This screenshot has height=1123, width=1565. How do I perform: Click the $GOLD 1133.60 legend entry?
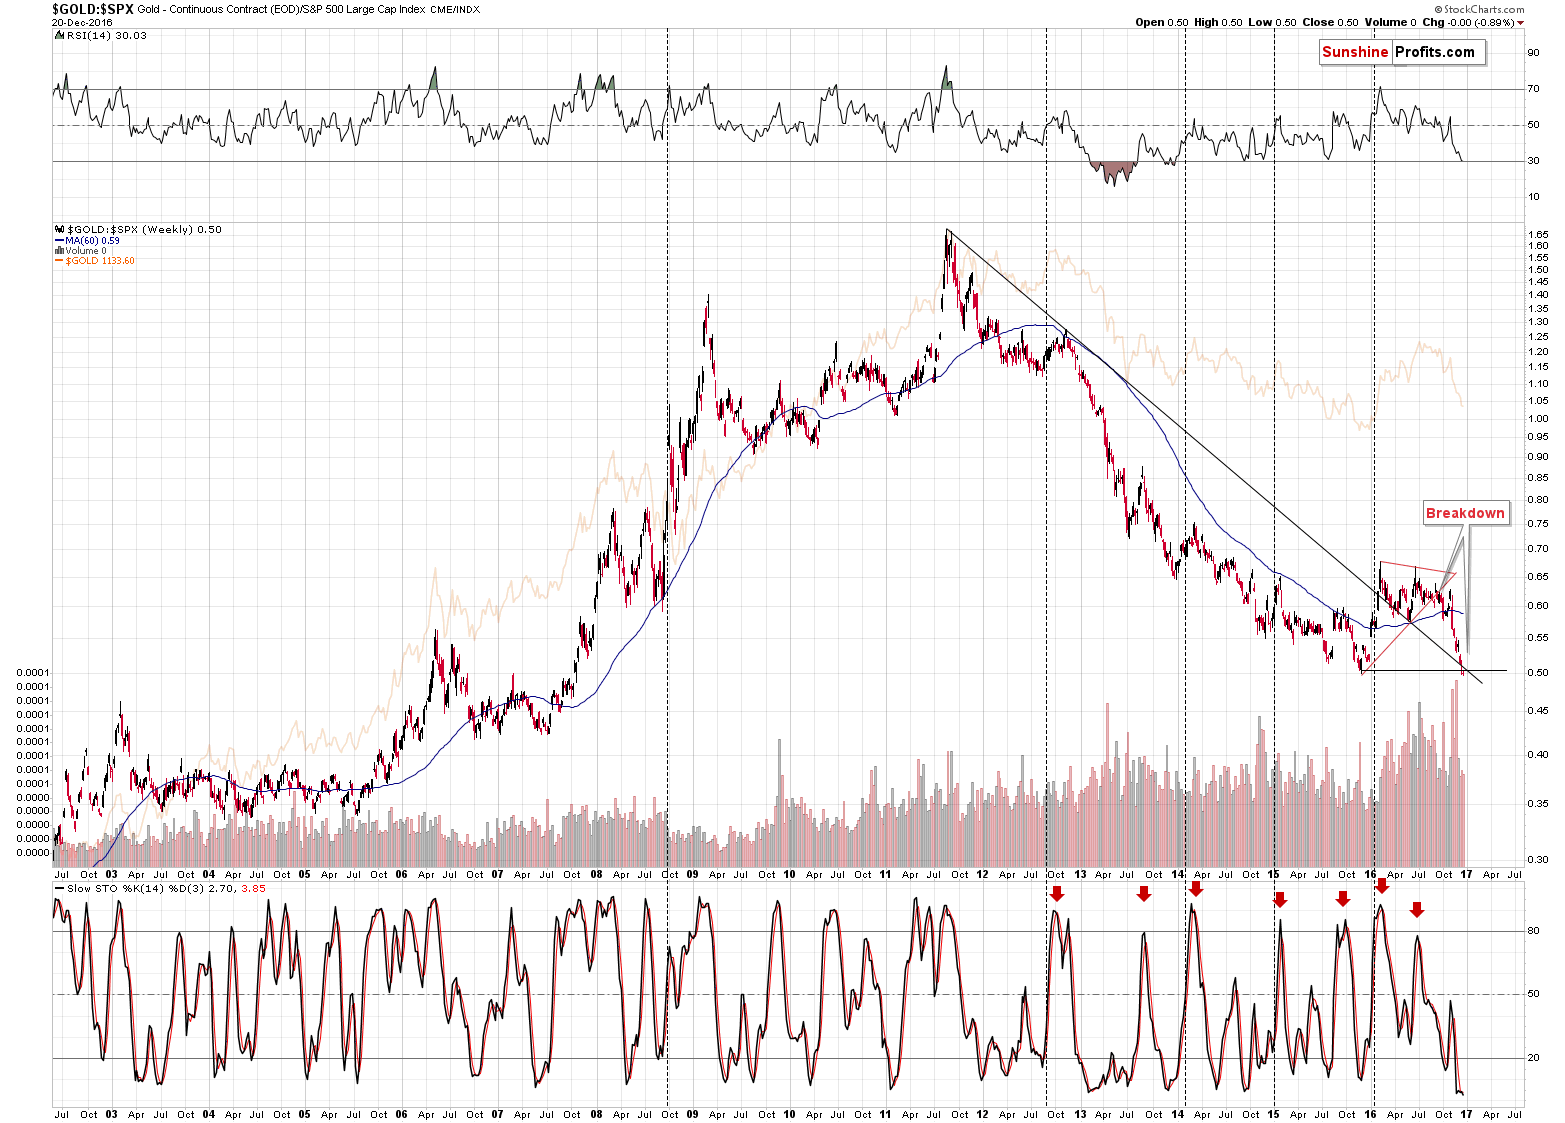pos(99,261)
